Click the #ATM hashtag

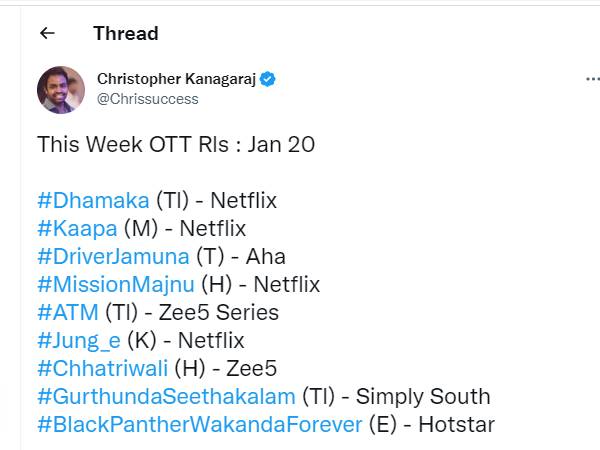pos(68,312)
